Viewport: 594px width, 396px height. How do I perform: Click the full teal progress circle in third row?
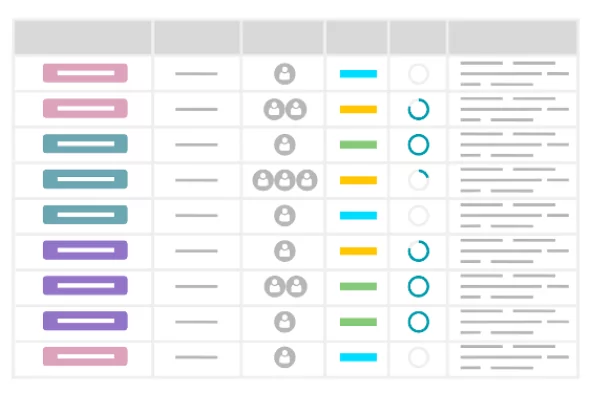pyautogui.click(x=418, y=144)
